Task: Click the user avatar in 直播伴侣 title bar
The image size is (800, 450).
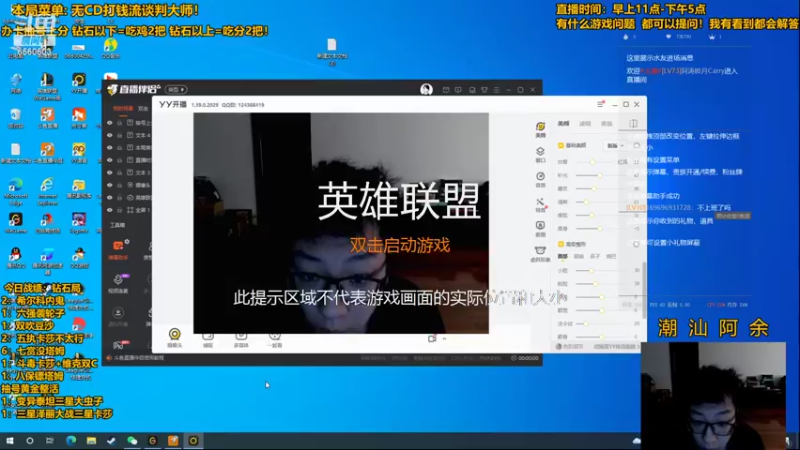Action: 427,89
